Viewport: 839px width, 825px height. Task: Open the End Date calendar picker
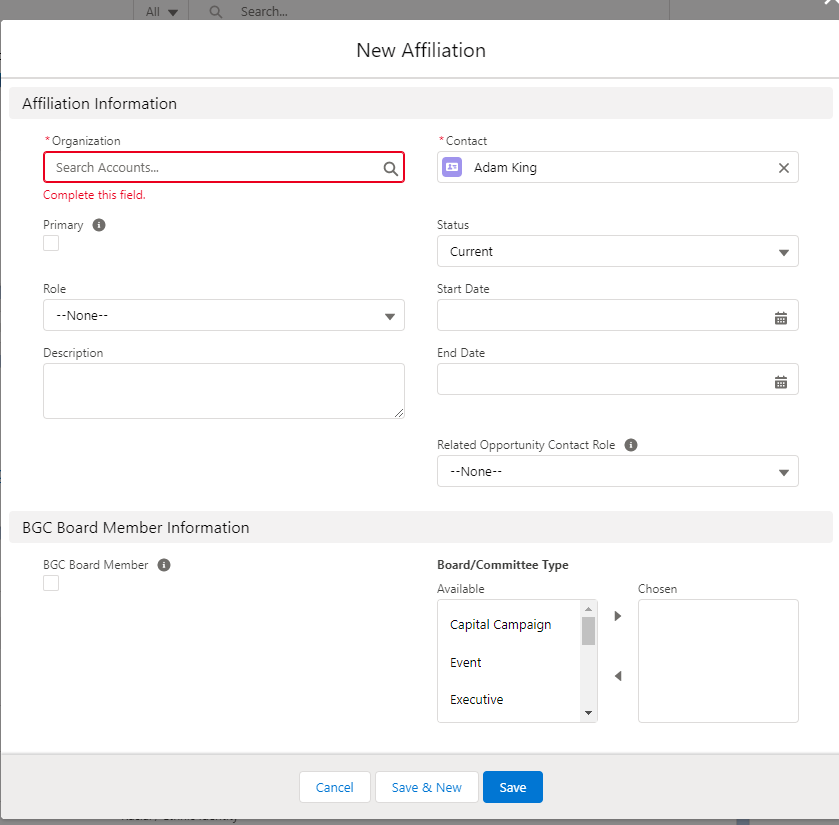(781, 379)
